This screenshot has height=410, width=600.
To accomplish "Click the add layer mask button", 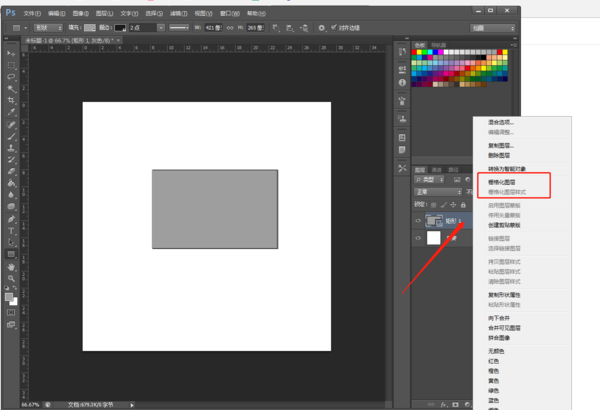I will pyautogui.click(x=455, y=405).
